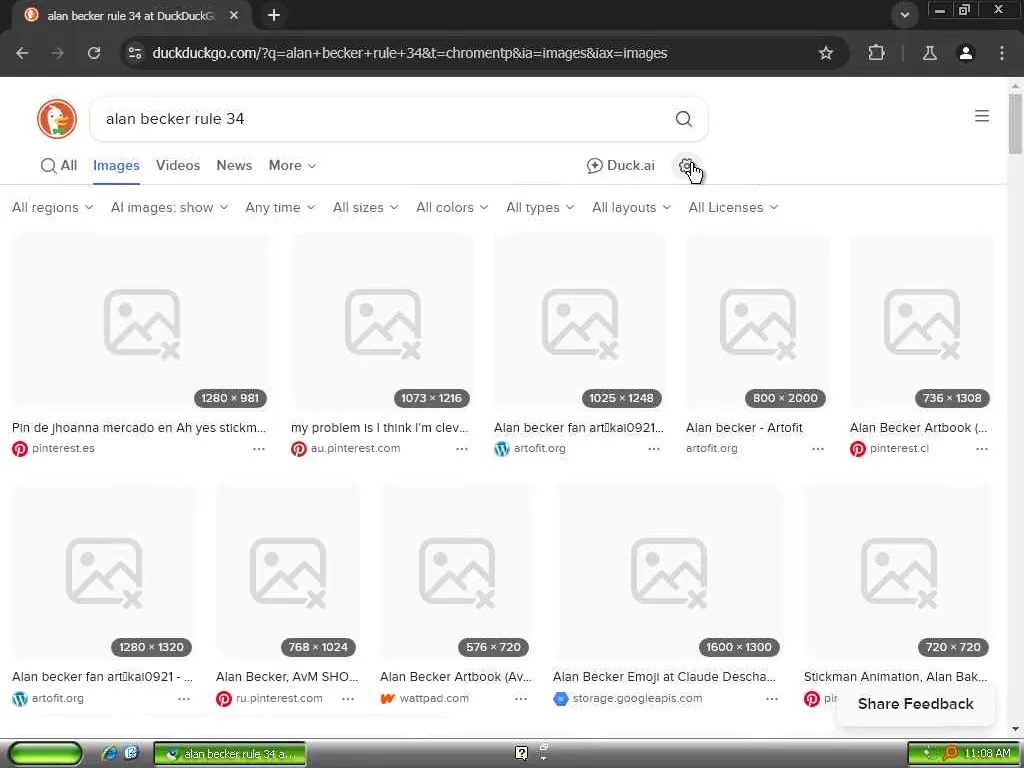Open search settings gear icon
The image size is (1024, 768).
(x=686, y=166)
